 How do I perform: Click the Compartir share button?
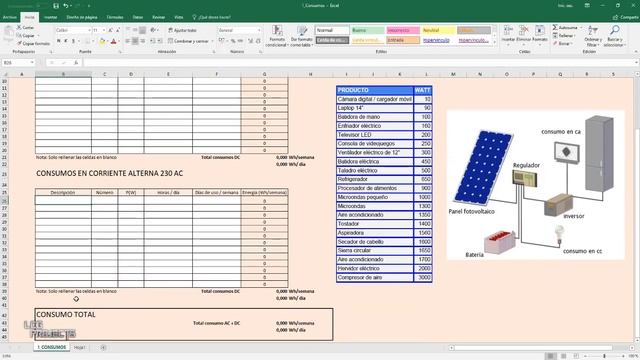625,17
